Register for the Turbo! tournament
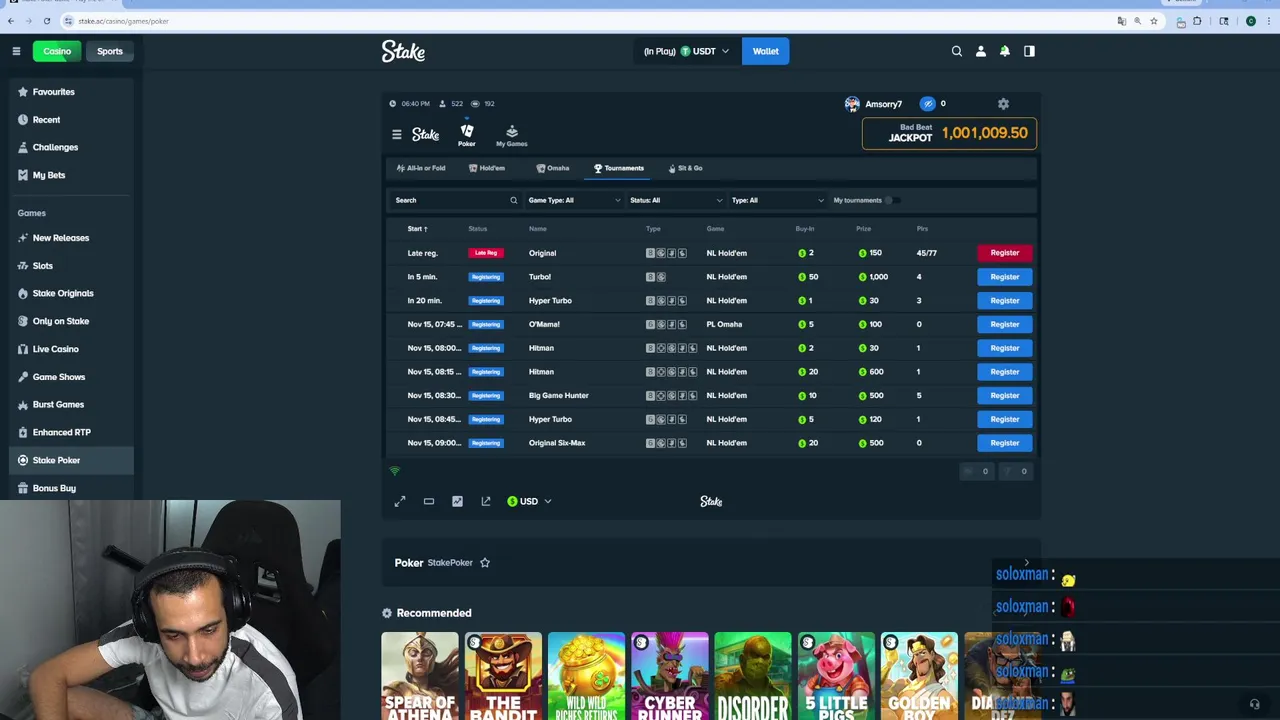1280x720 pixels. pyautogui.click(x=1005, y=277)
